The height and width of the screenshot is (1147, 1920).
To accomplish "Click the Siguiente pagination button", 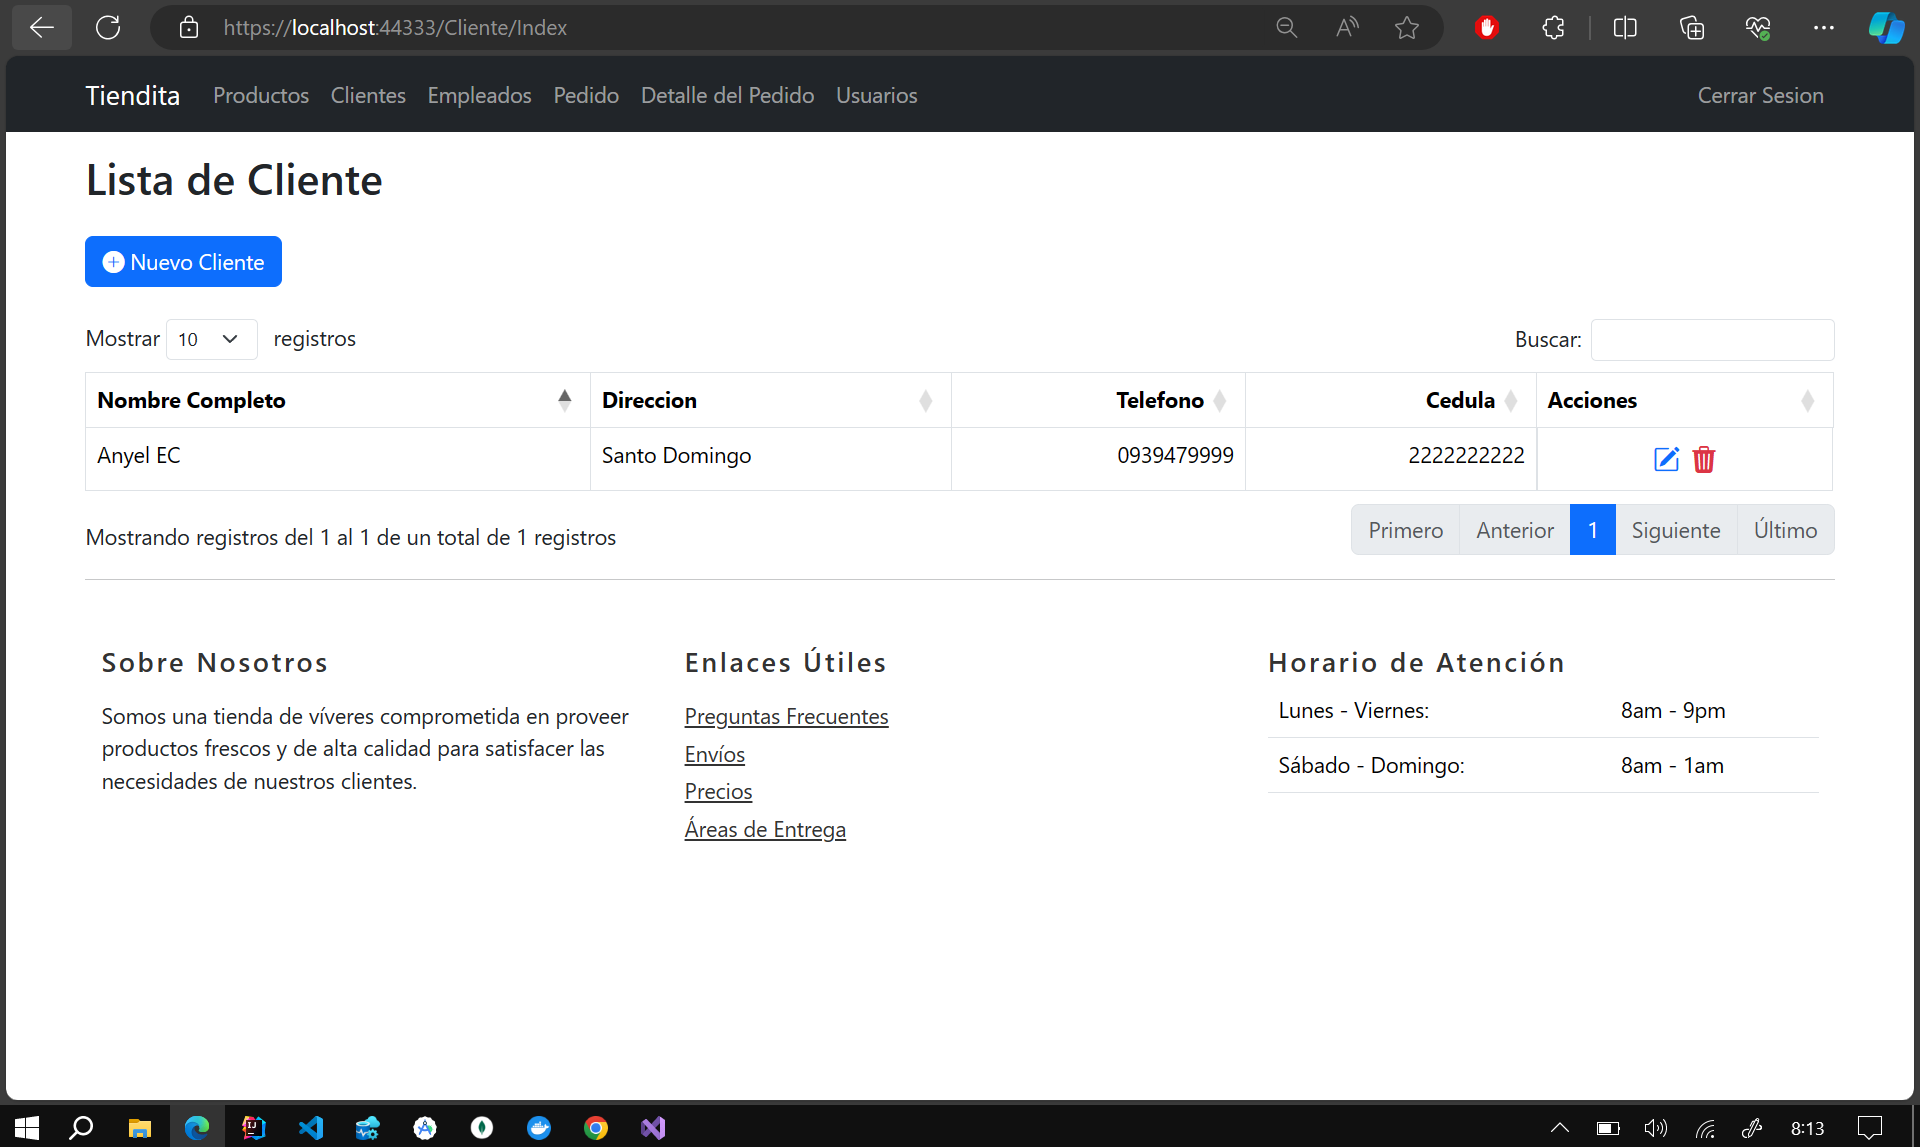I will [x=1675, y=530].
